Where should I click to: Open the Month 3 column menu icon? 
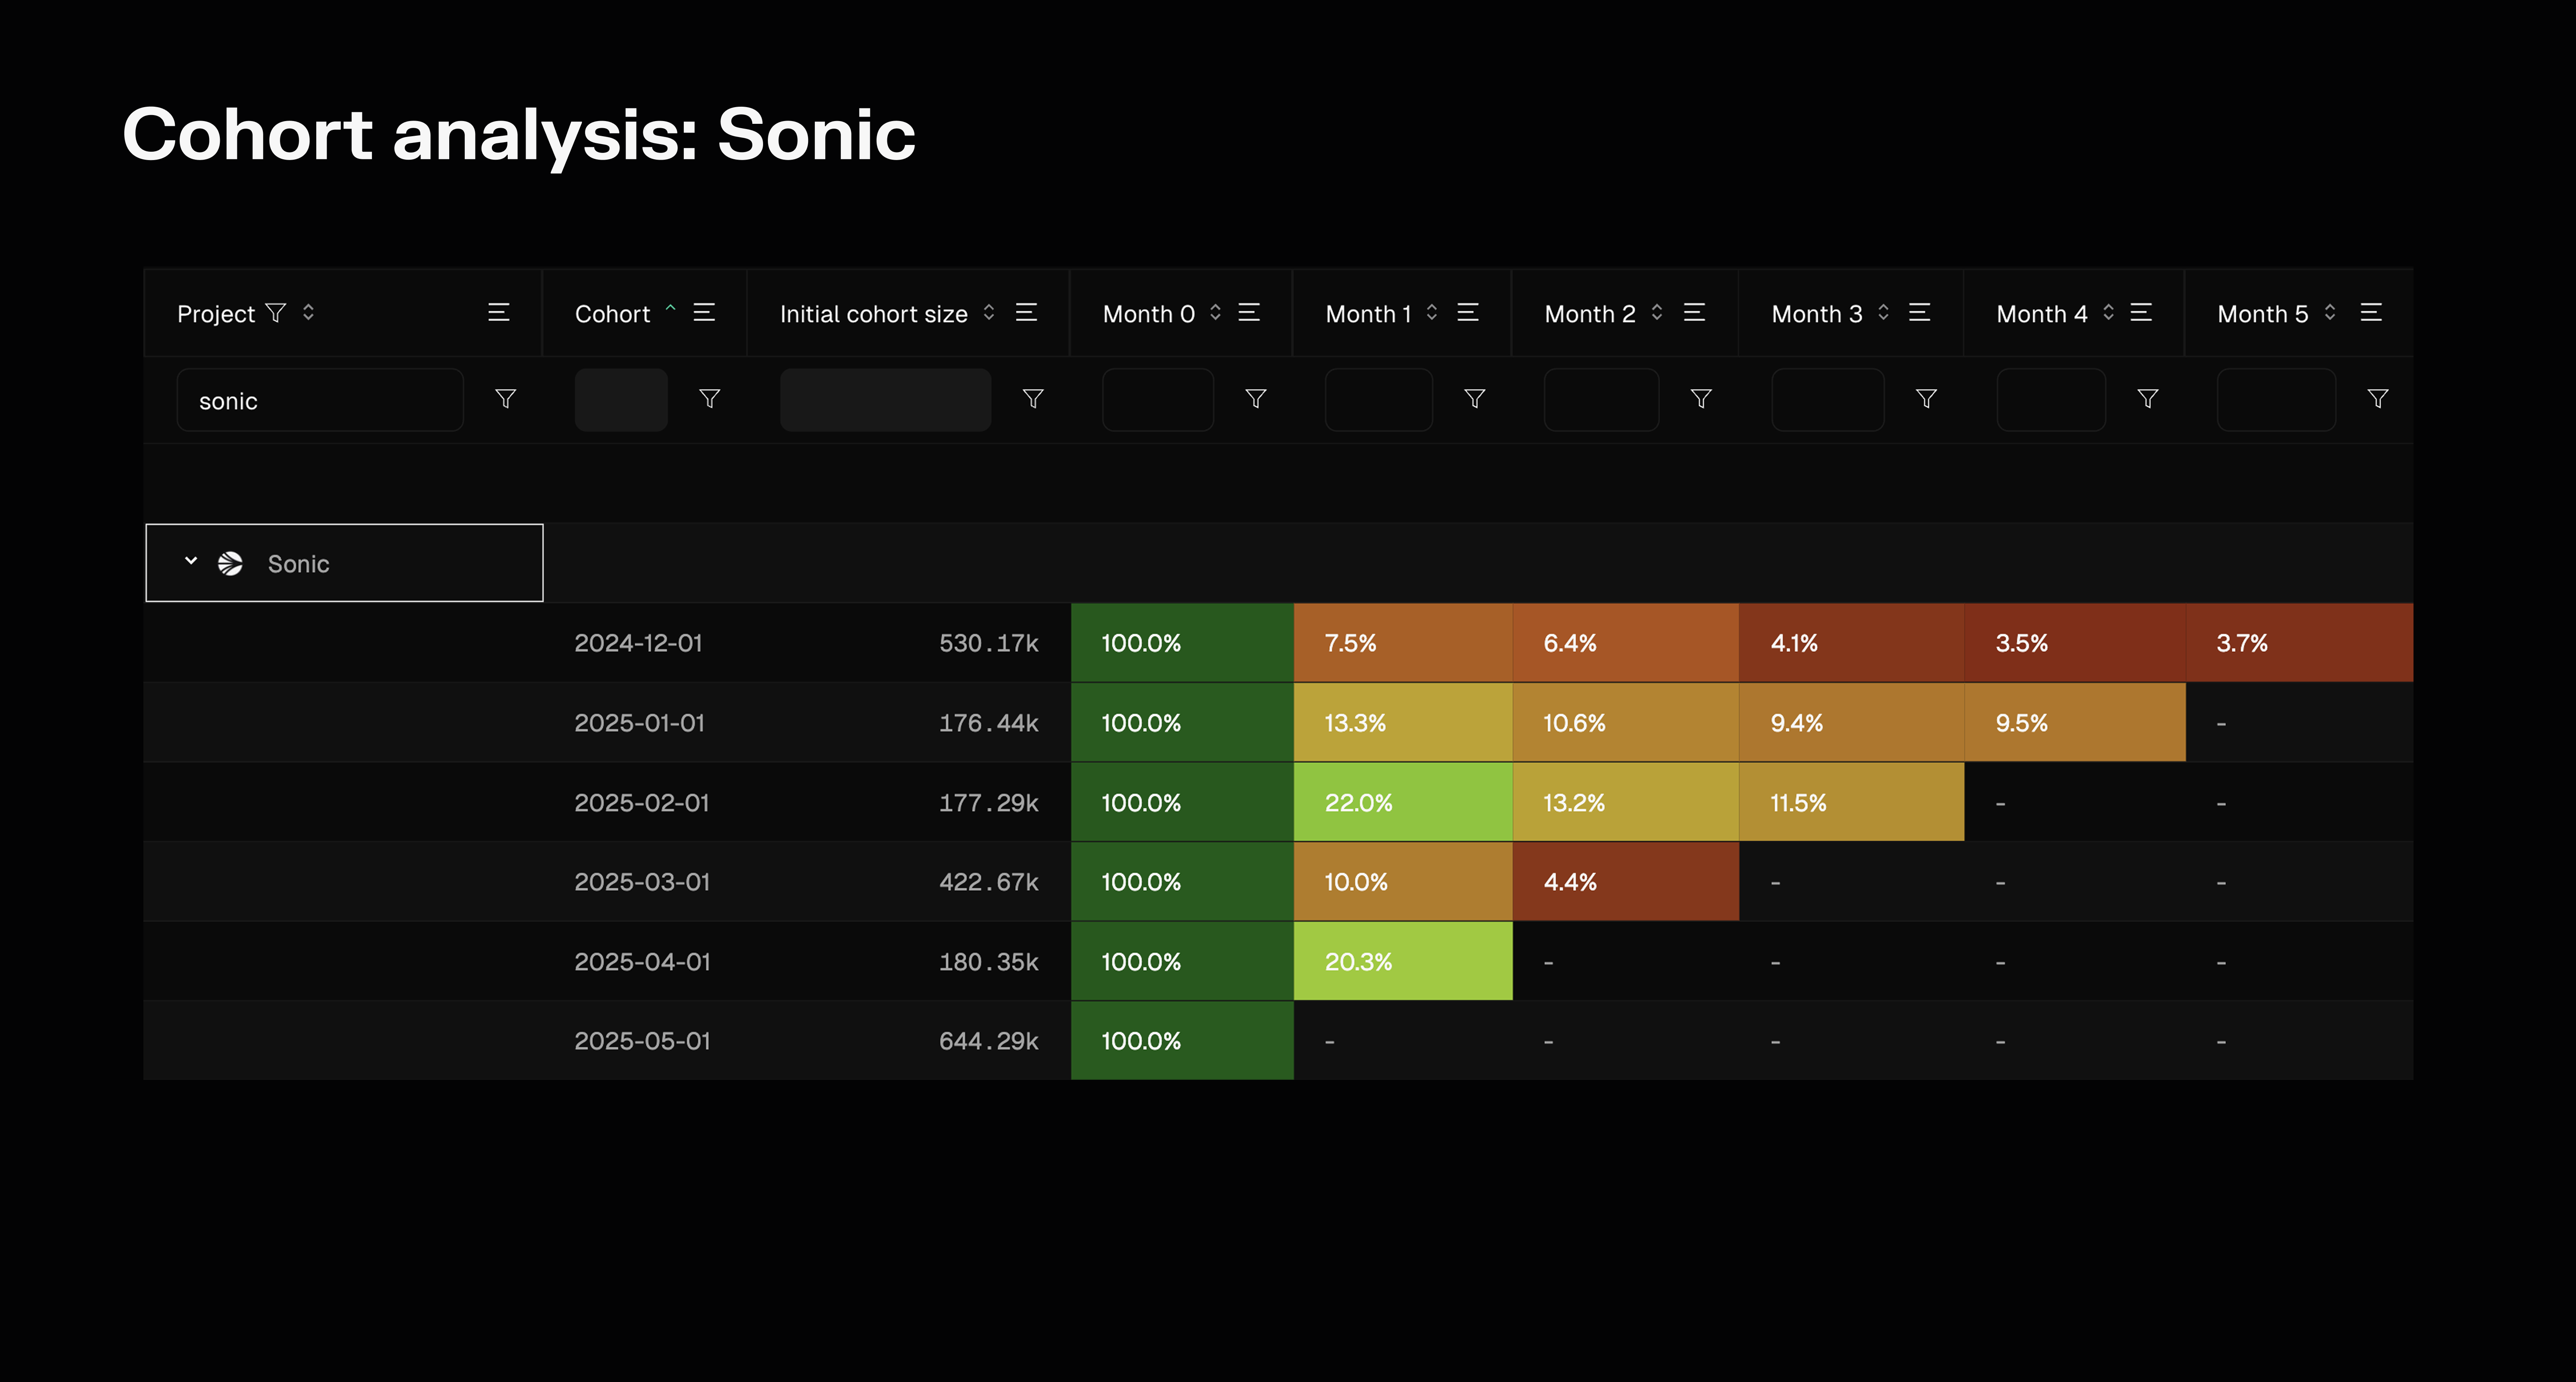point(1919,313)
